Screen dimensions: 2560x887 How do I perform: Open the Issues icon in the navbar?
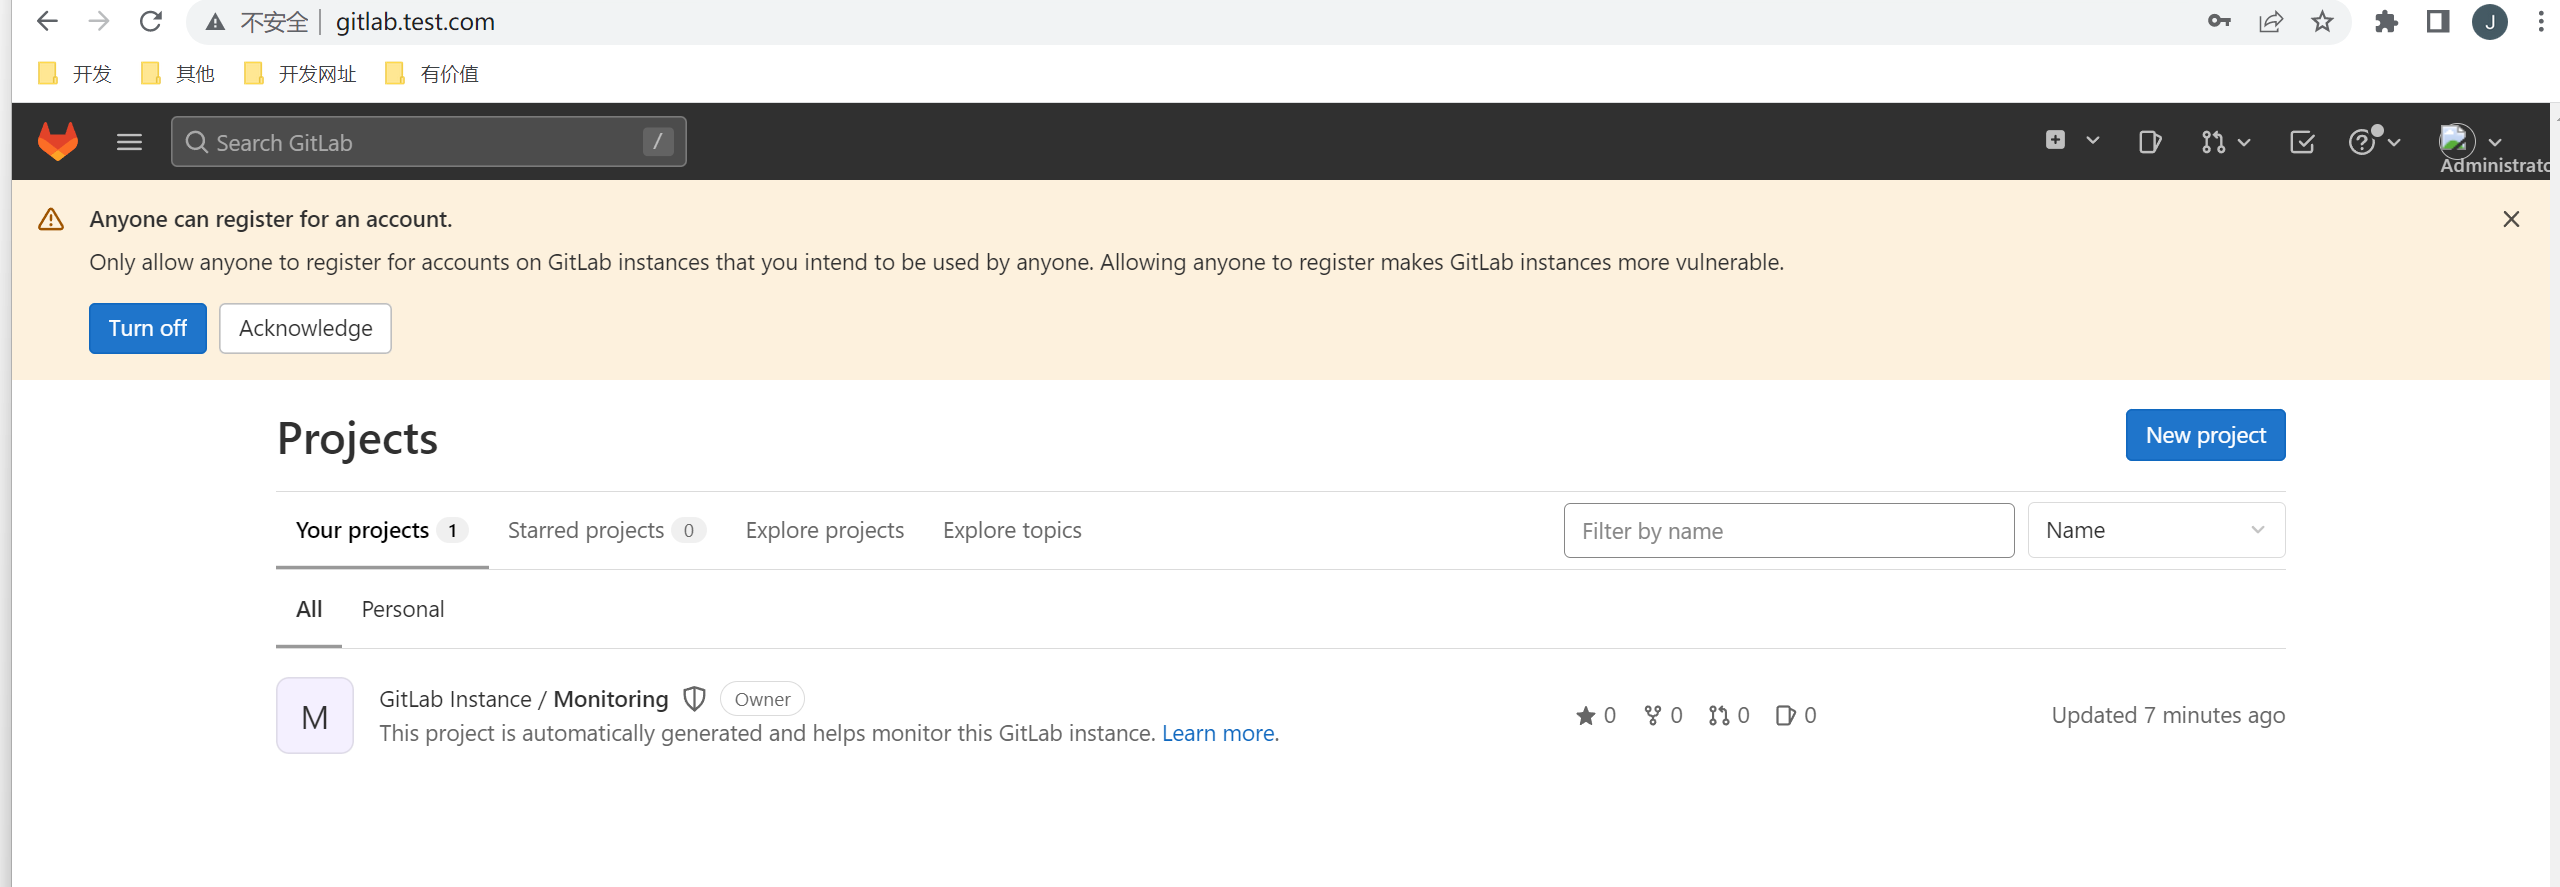pyautogui.click(x=2149, y=142)
